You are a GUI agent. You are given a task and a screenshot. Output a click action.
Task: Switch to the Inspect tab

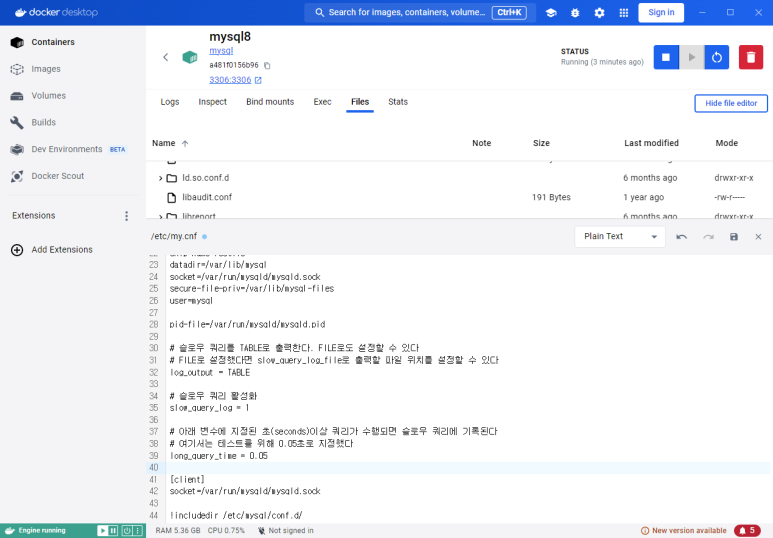[x=212, y=102]
